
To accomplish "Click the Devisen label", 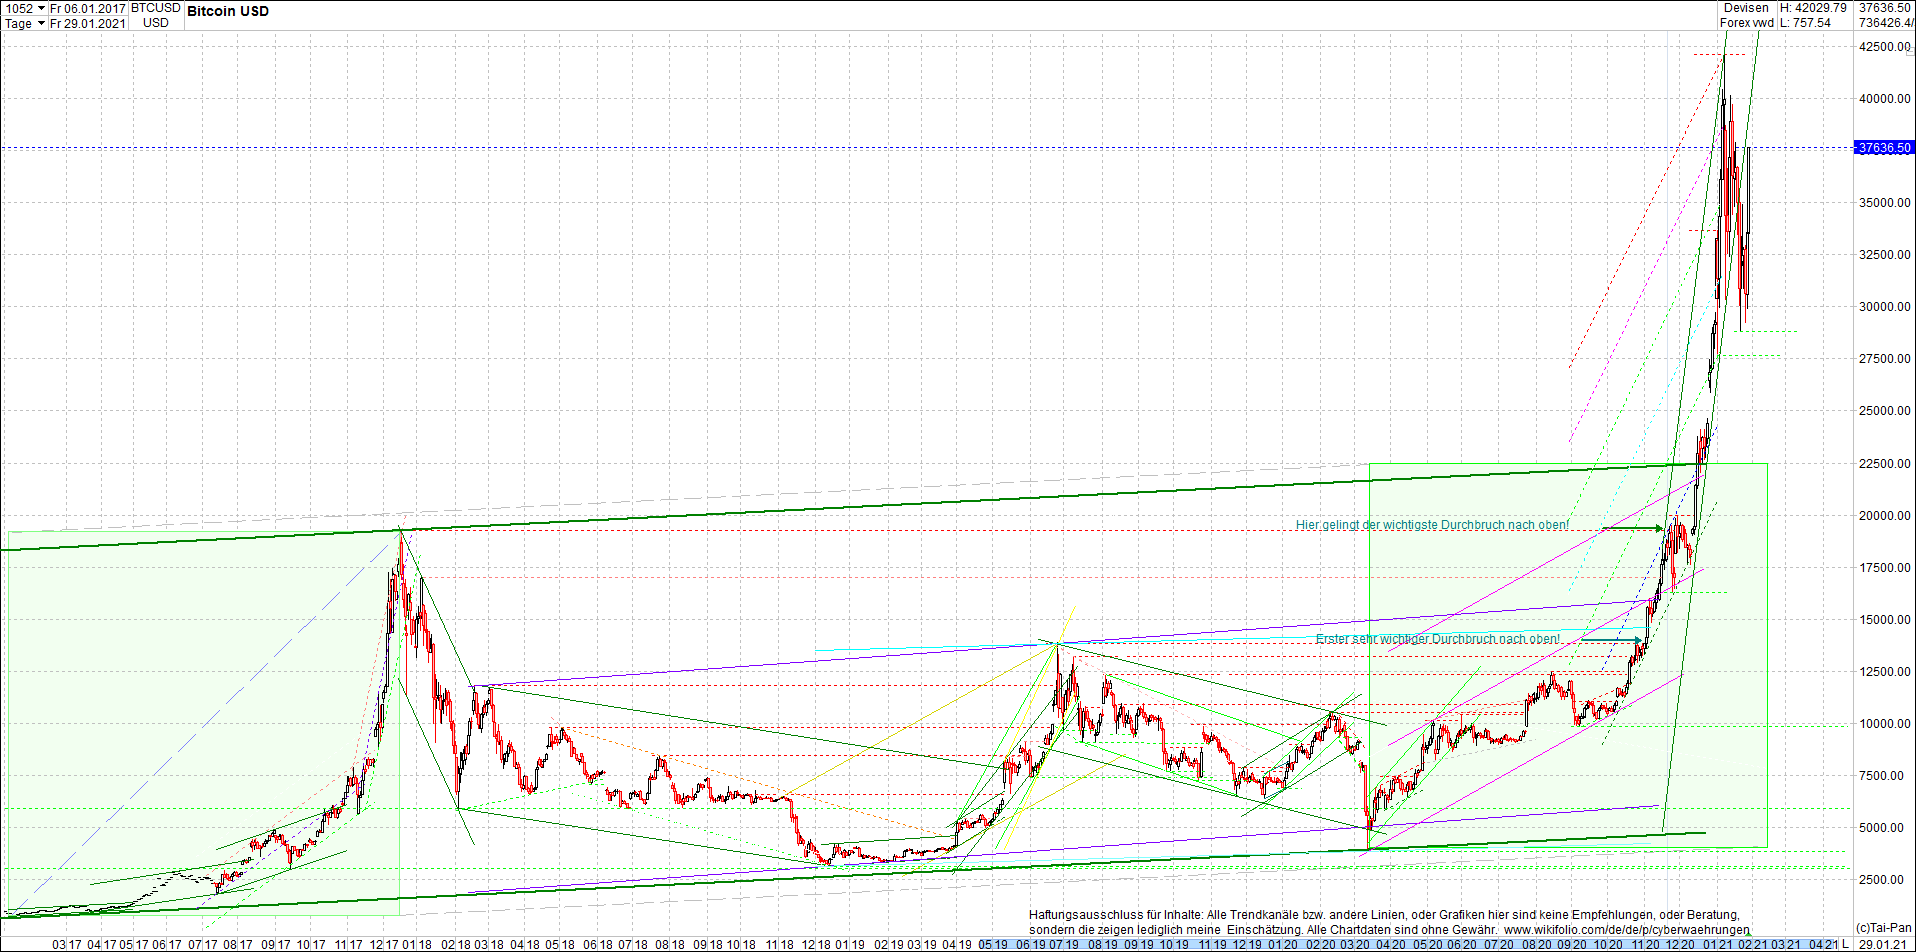I will [1746, 8].
